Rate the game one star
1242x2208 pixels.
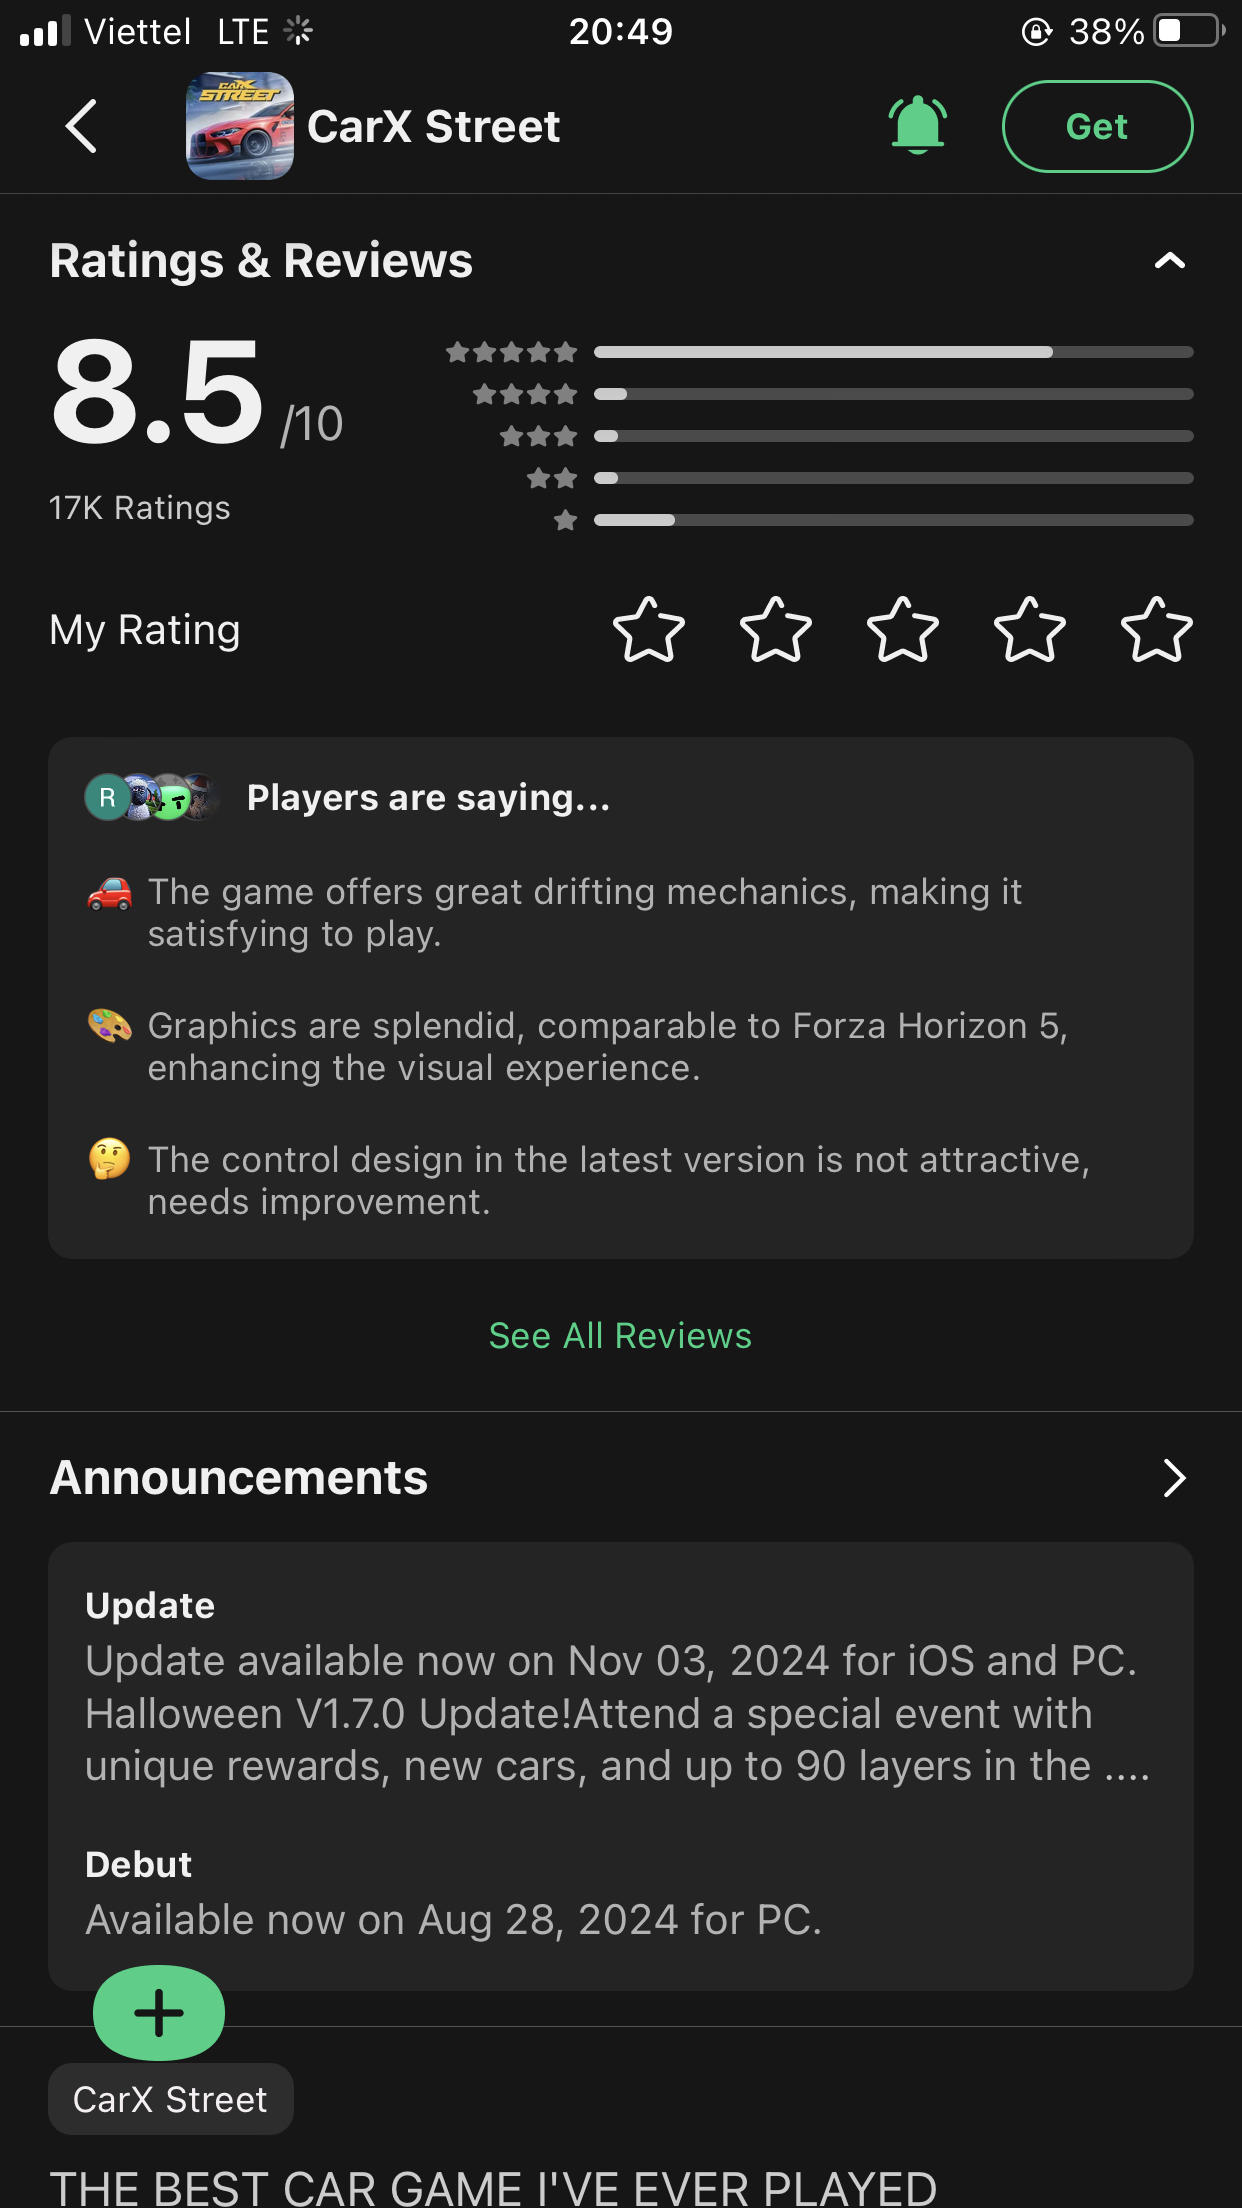pos(649,631)
